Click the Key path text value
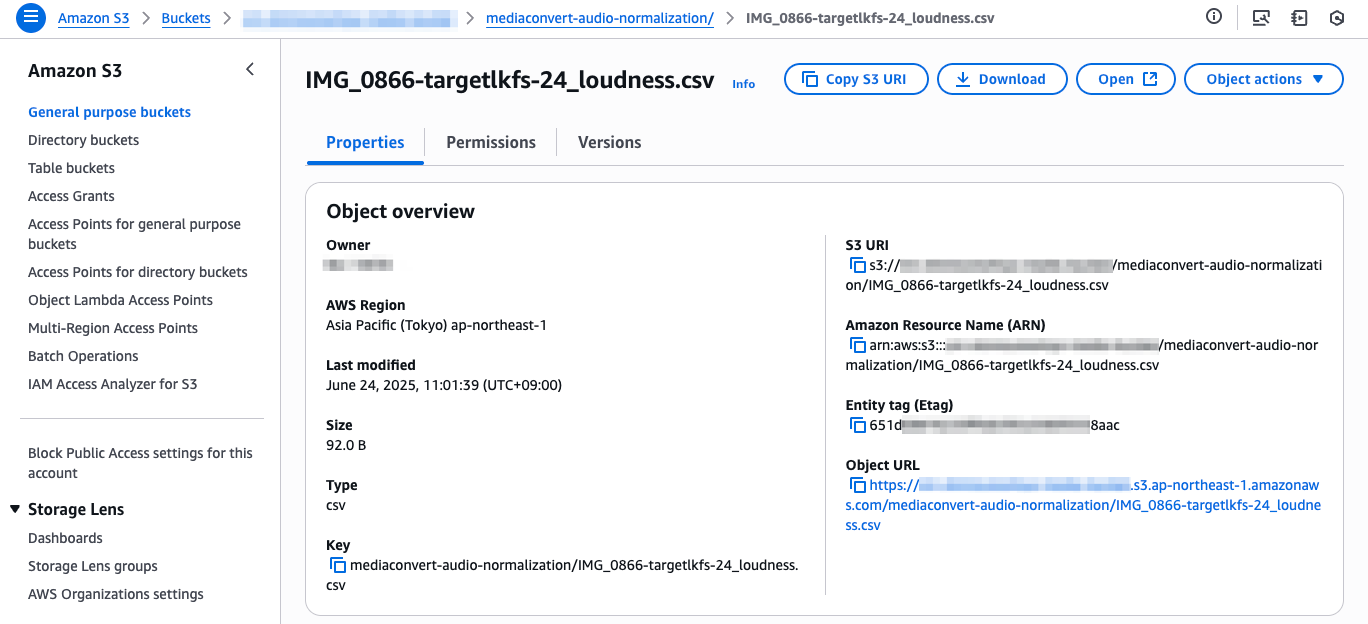 tap(562, 575)
